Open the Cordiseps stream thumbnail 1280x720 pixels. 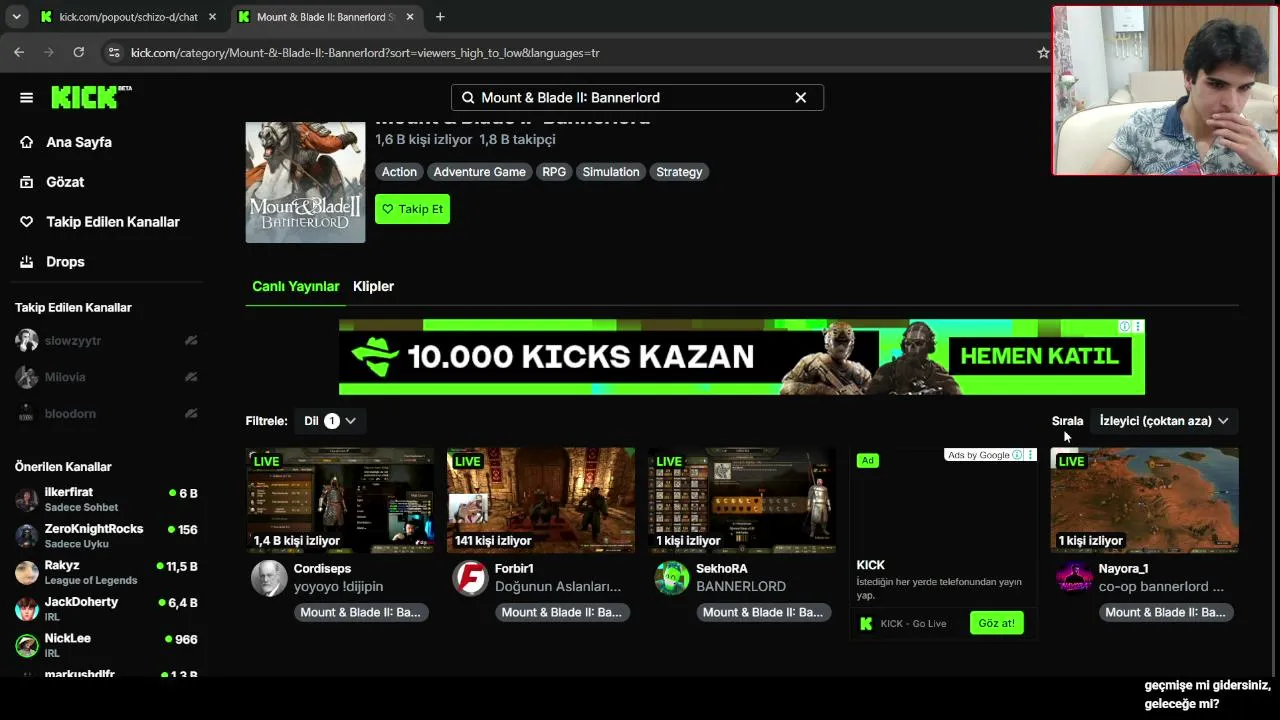(340, 500)
